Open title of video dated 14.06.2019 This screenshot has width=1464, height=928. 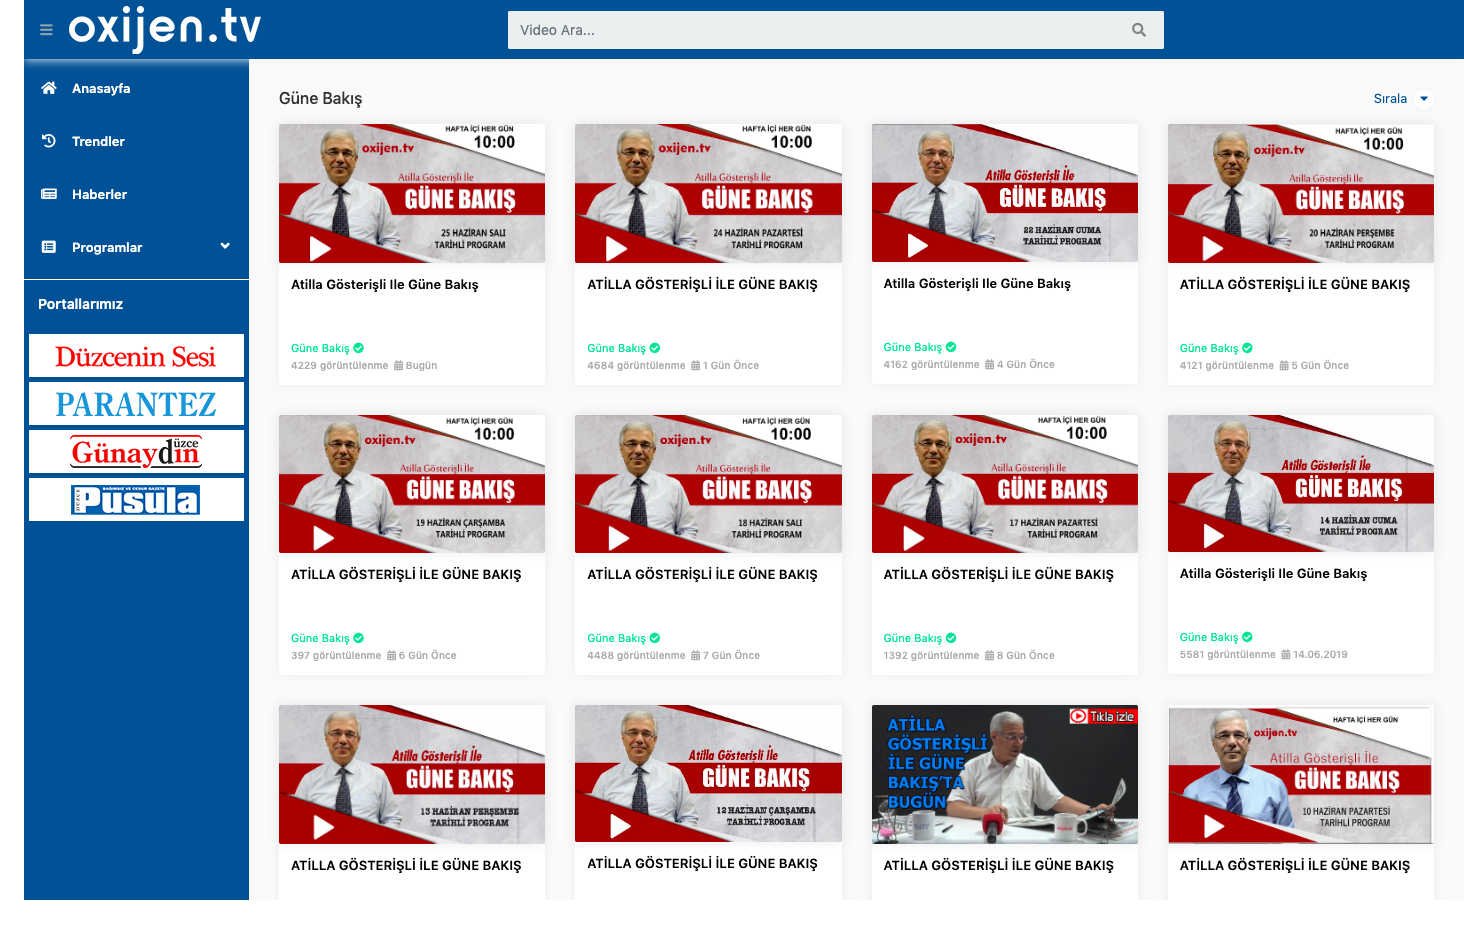point(1273,574)
